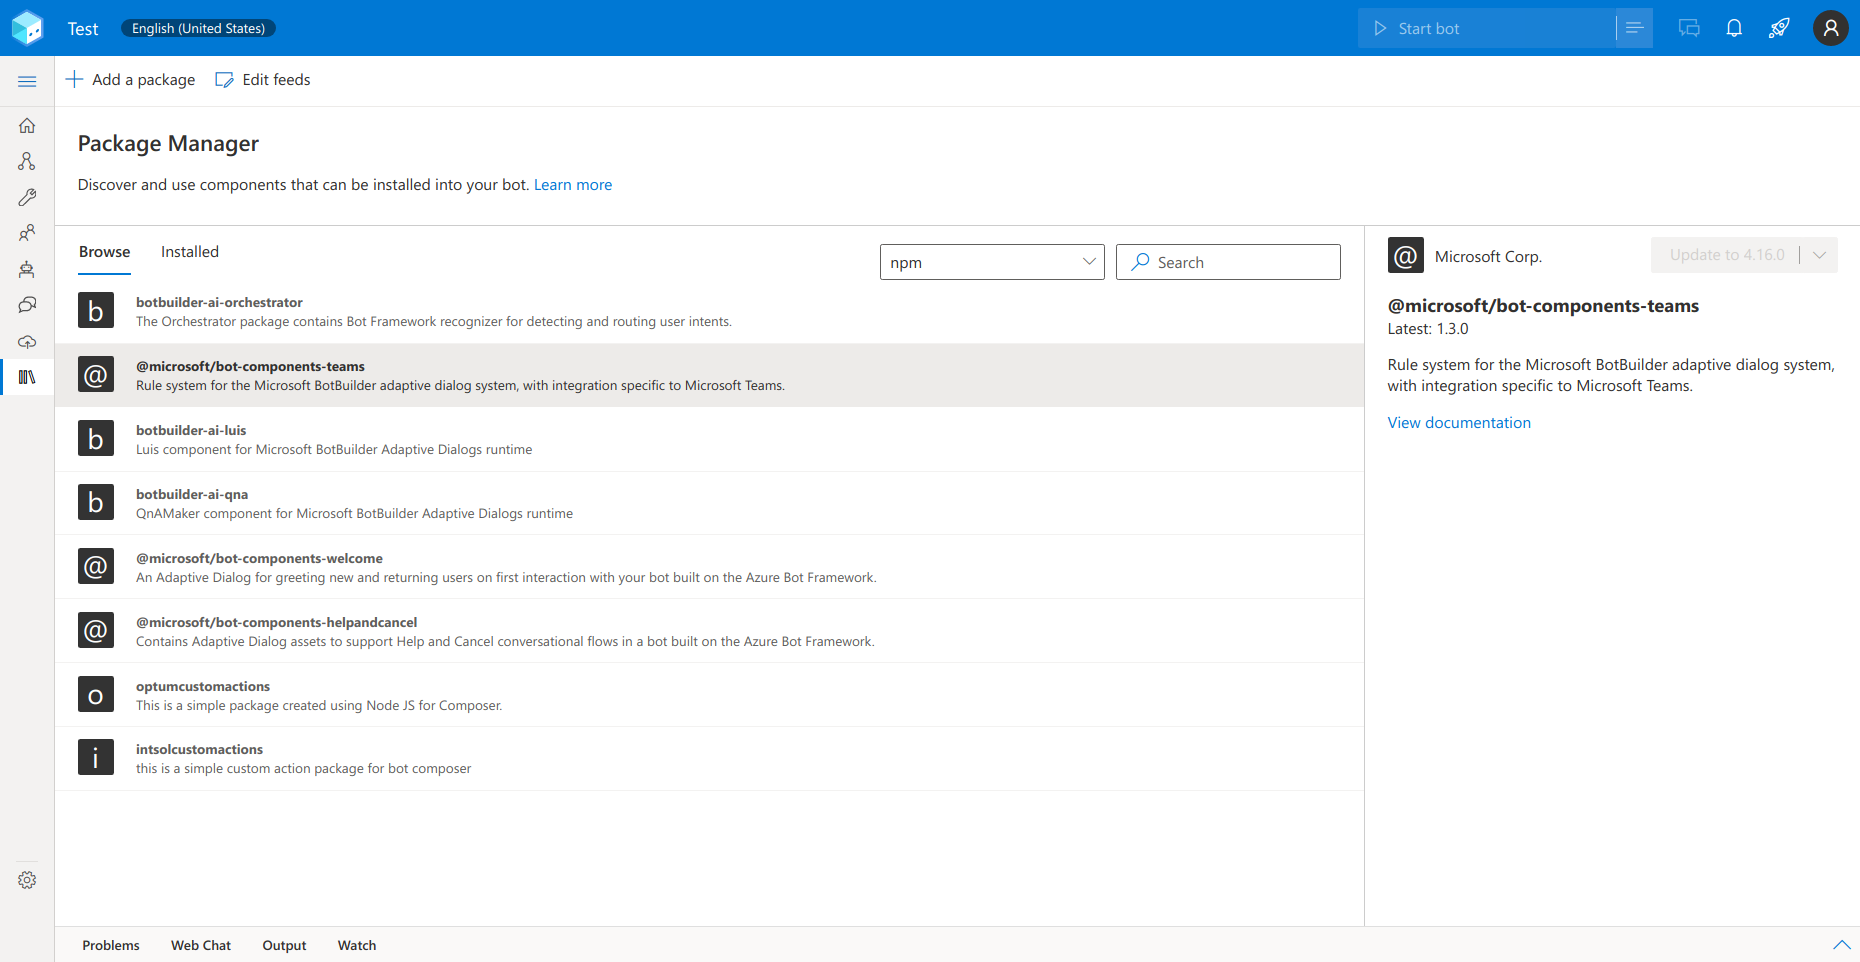Expand the bottom debug panel chevron
1860x962 pixels.
1842,945
